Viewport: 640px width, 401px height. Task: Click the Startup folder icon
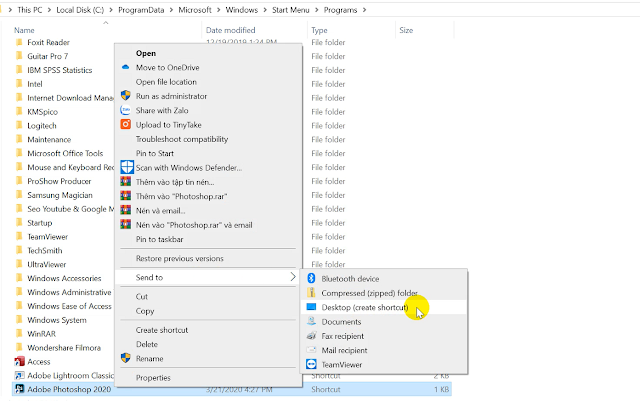click(19, 223)
